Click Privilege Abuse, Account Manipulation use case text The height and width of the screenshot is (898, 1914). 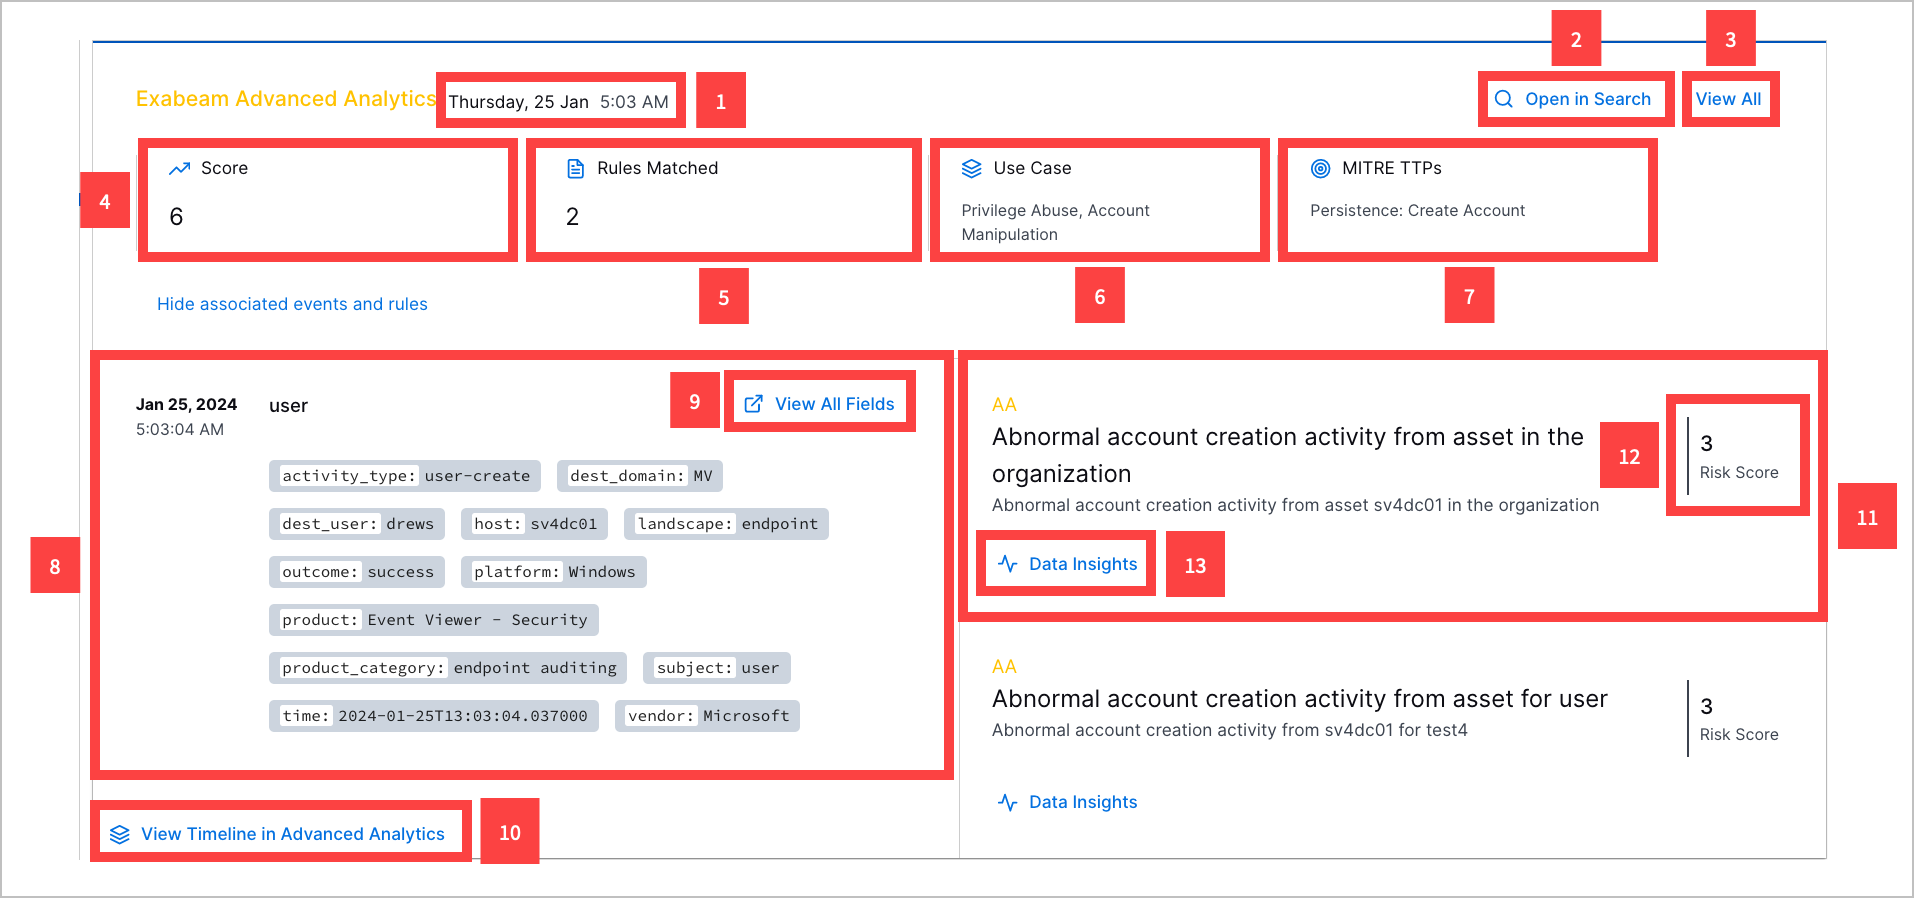tap(1055, 222)
